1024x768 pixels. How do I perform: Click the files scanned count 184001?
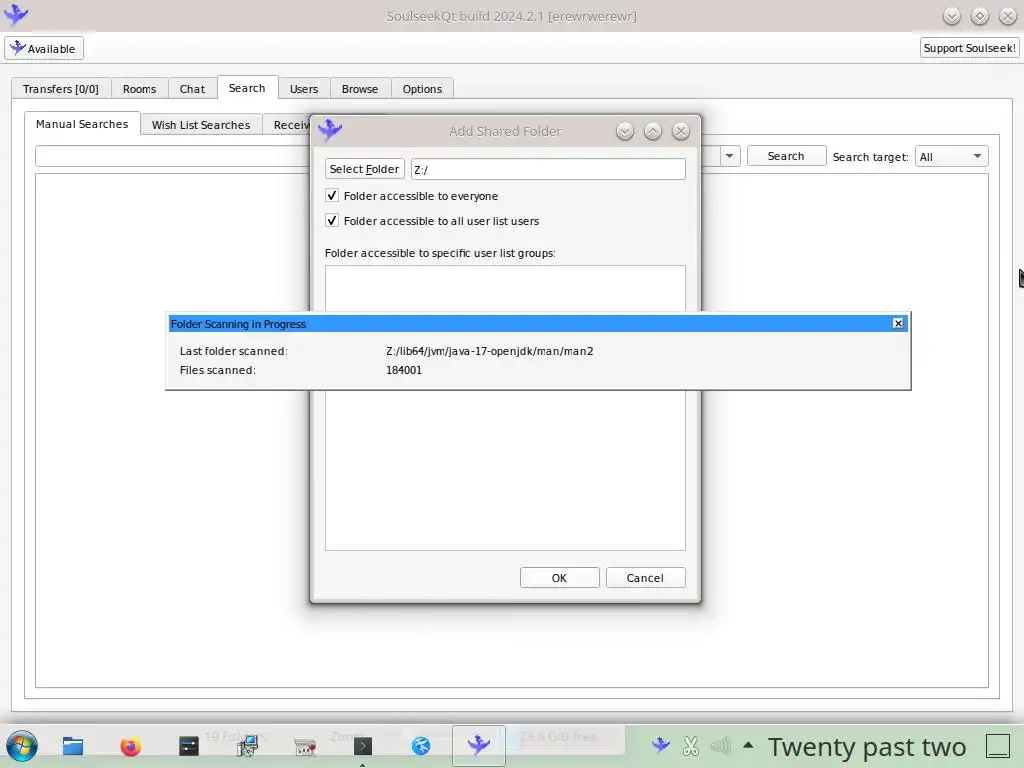coord(404,370)
